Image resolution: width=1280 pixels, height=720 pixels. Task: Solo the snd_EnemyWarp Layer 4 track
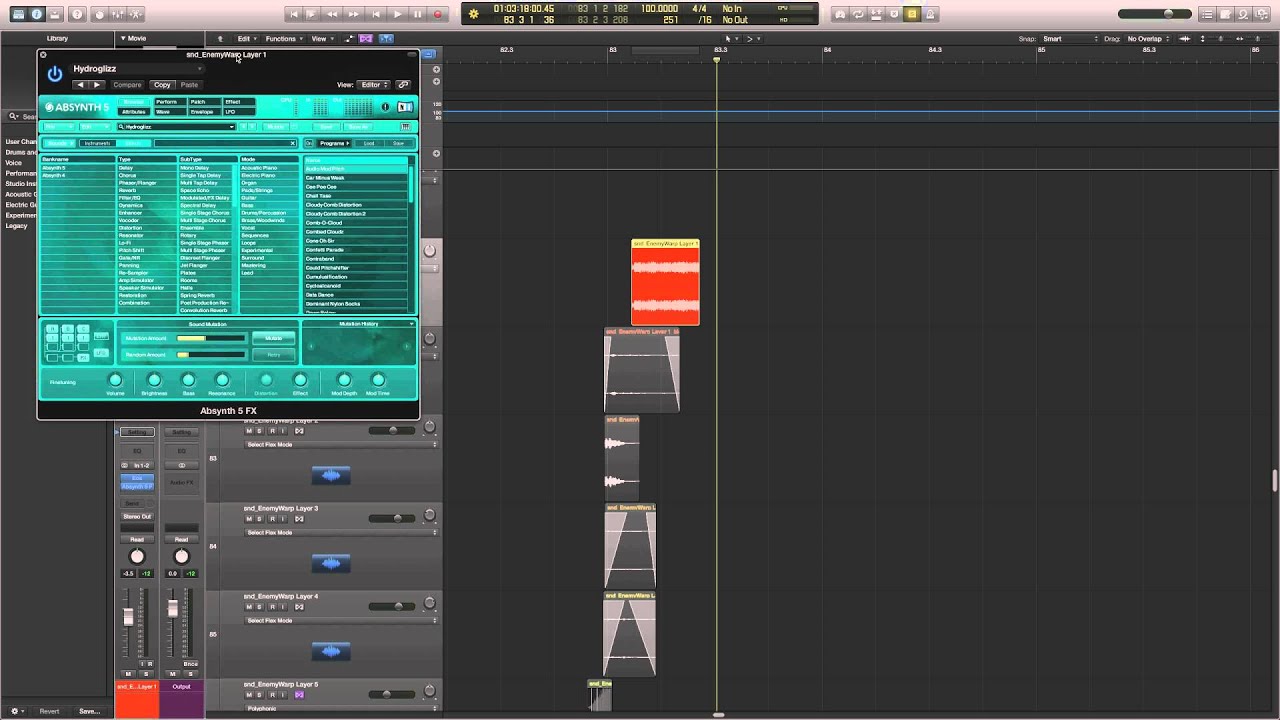point(260,607)
